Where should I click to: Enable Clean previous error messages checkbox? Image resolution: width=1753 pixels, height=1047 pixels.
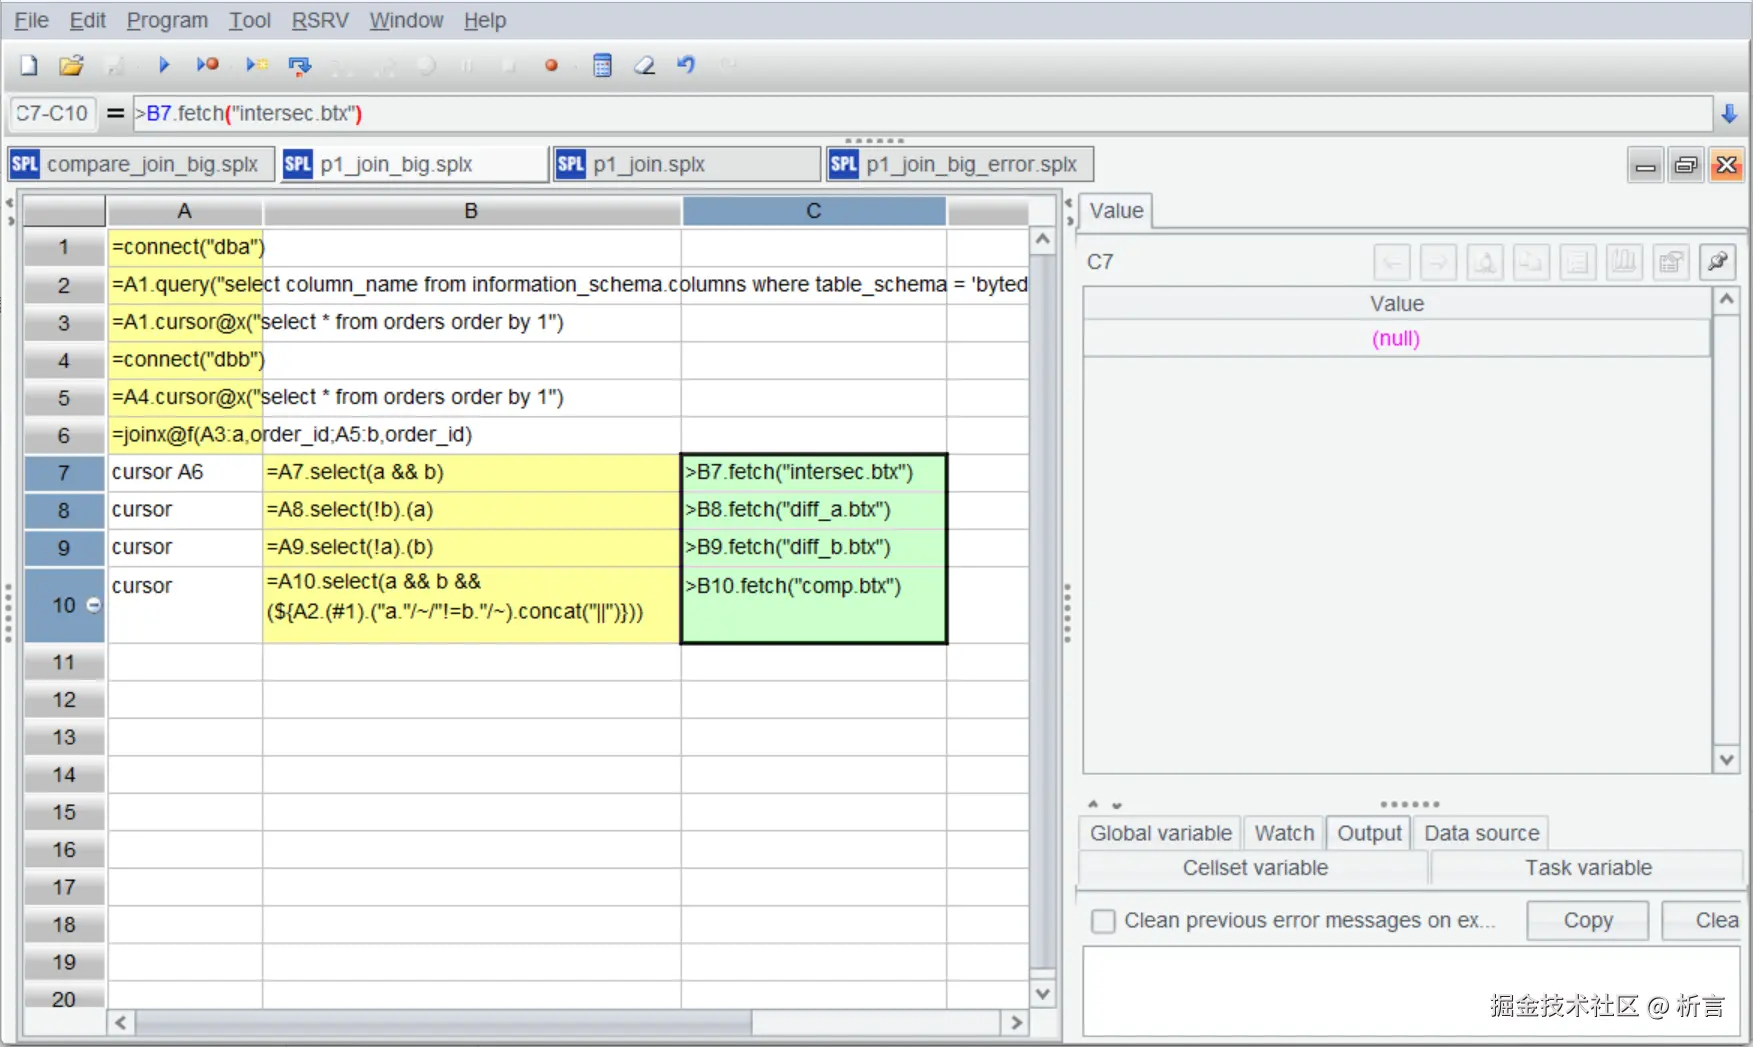point(1103,921)
